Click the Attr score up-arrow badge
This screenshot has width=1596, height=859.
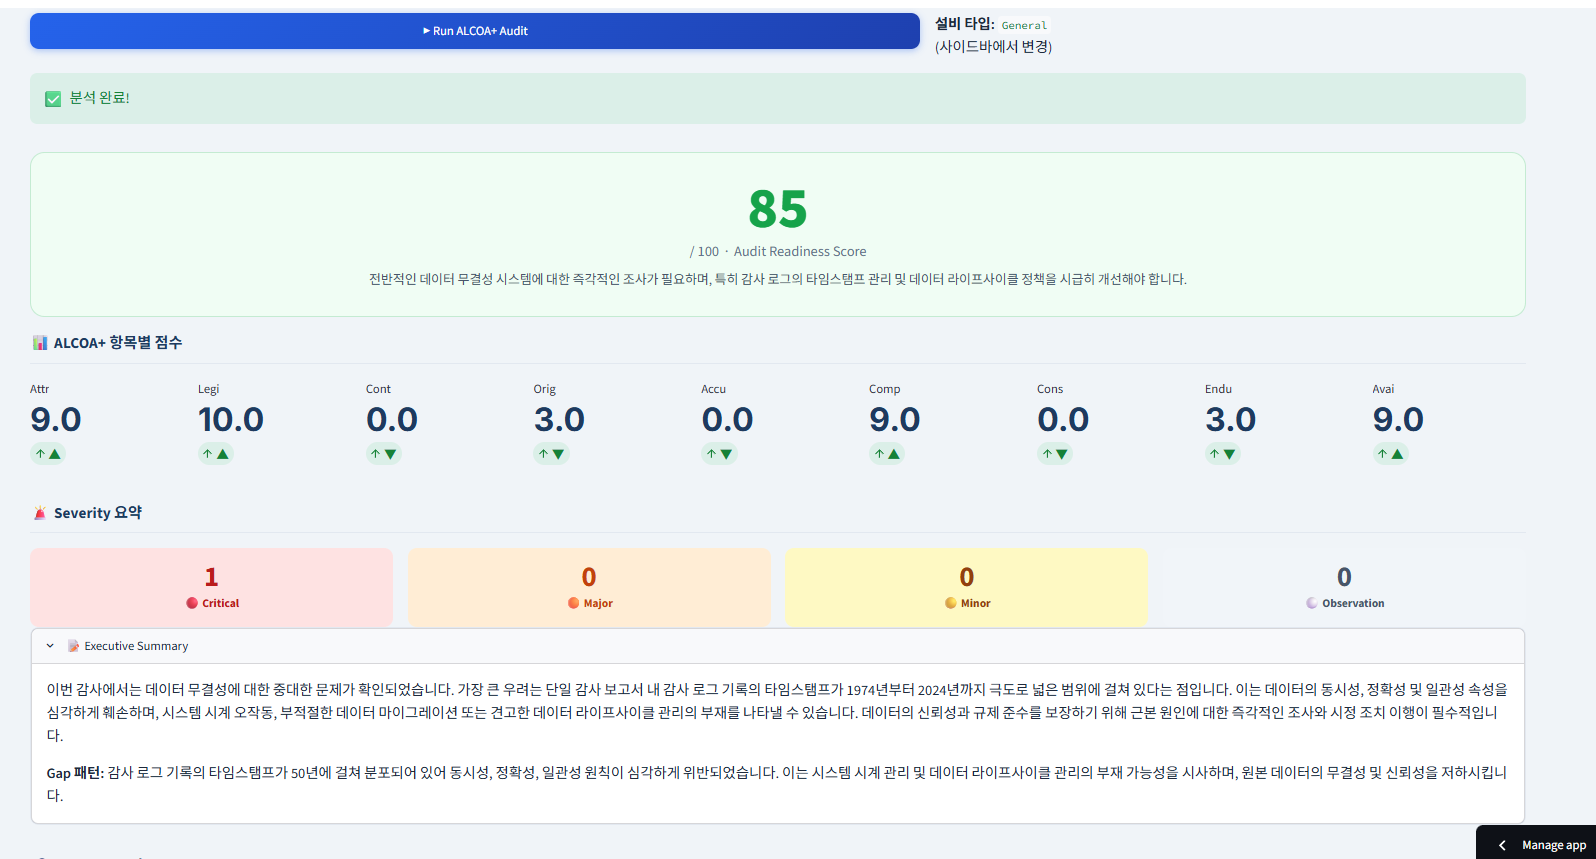coord(48,454)
